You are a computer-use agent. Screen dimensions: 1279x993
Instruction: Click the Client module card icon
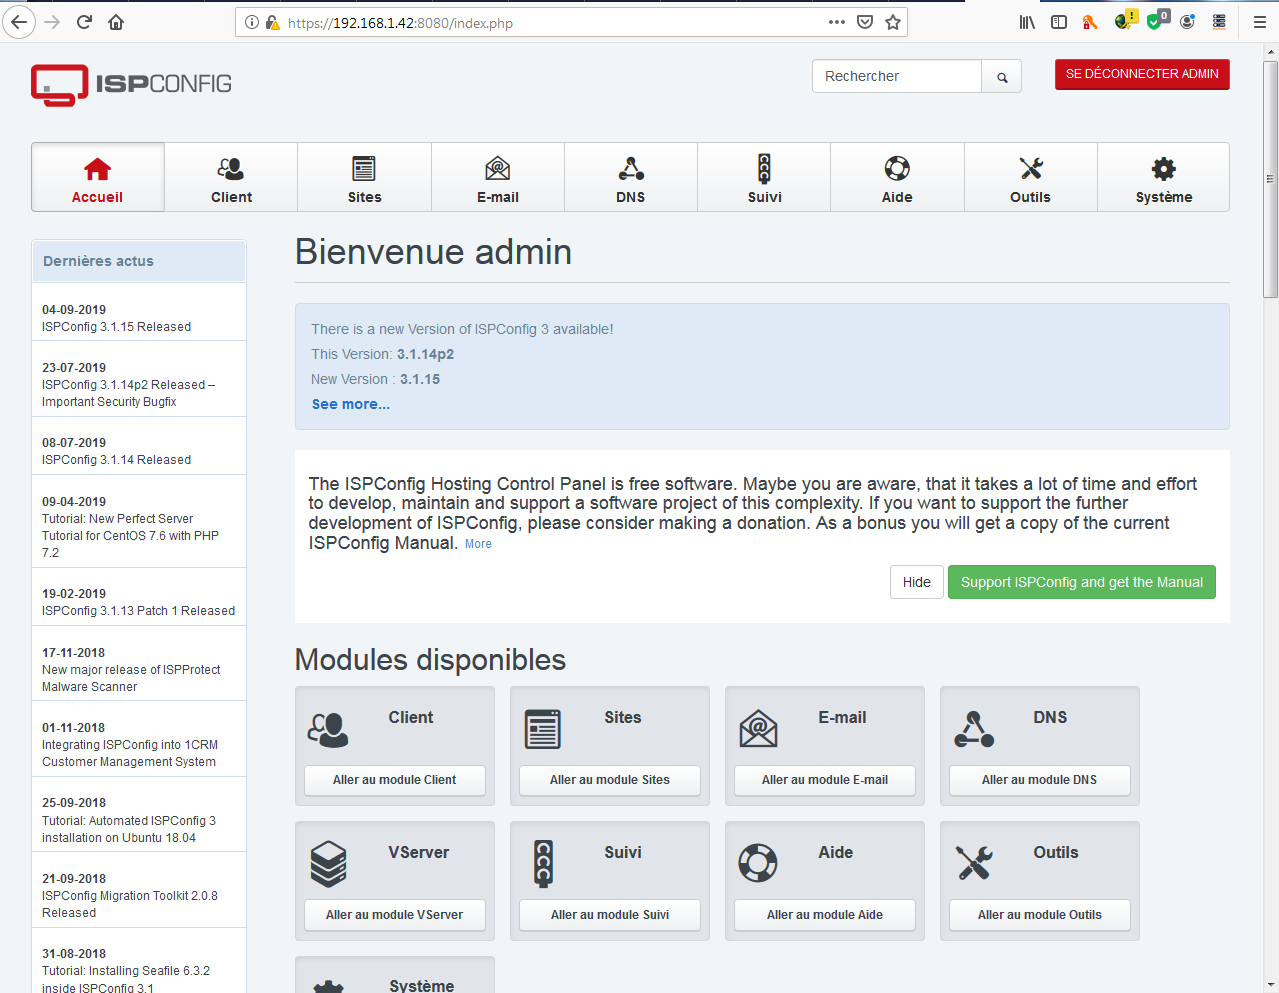[328, 729]
